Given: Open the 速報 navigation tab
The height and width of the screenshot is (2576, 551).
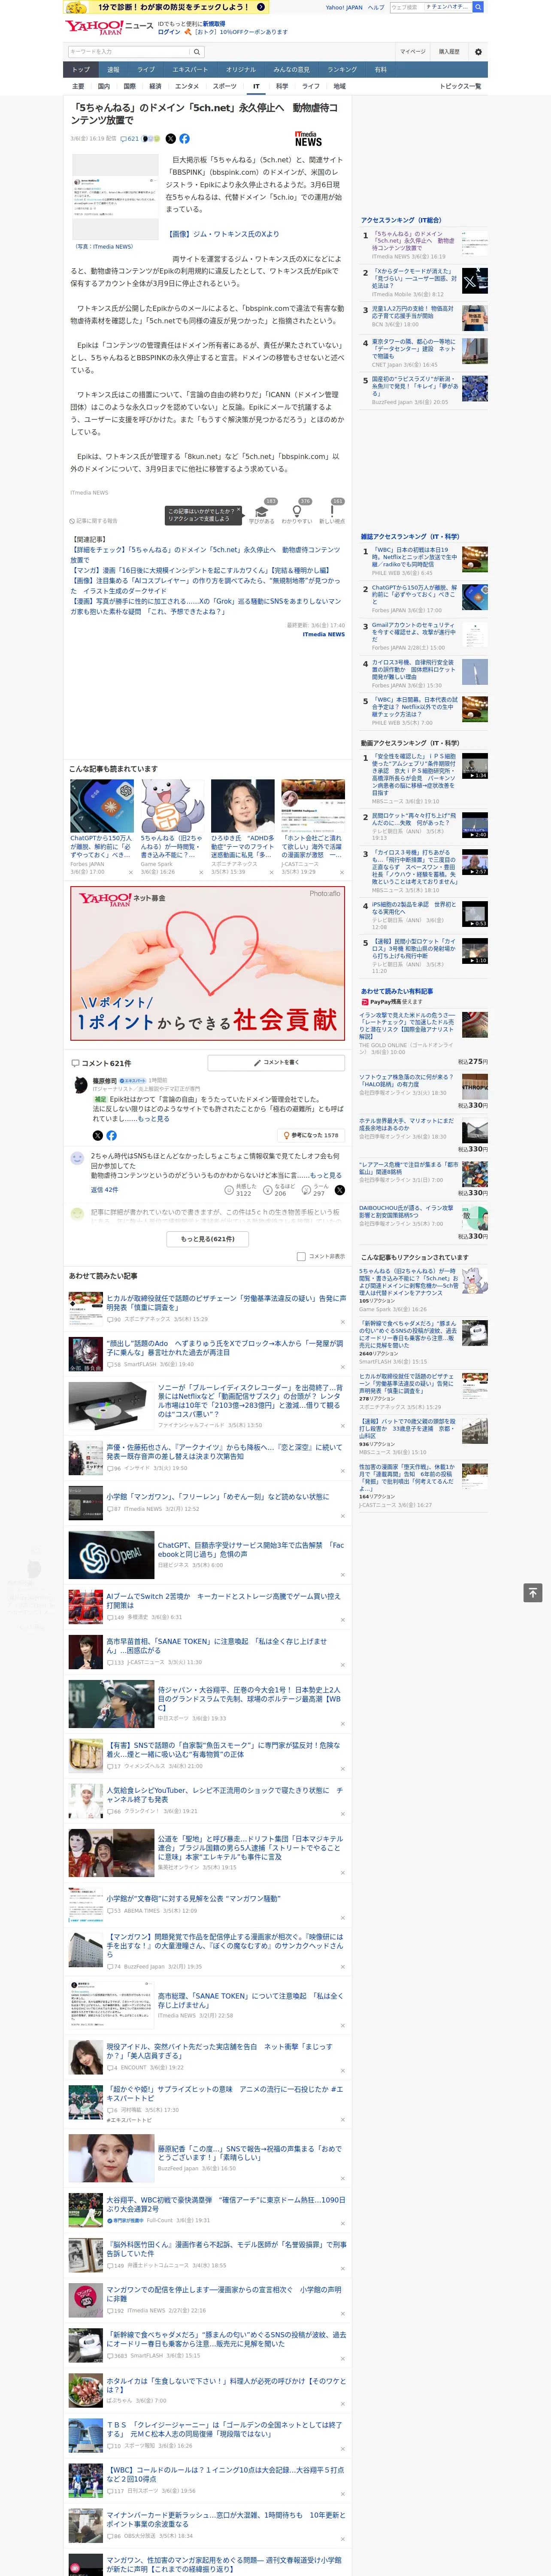Looking at the screenshot, I should point(113,70).
